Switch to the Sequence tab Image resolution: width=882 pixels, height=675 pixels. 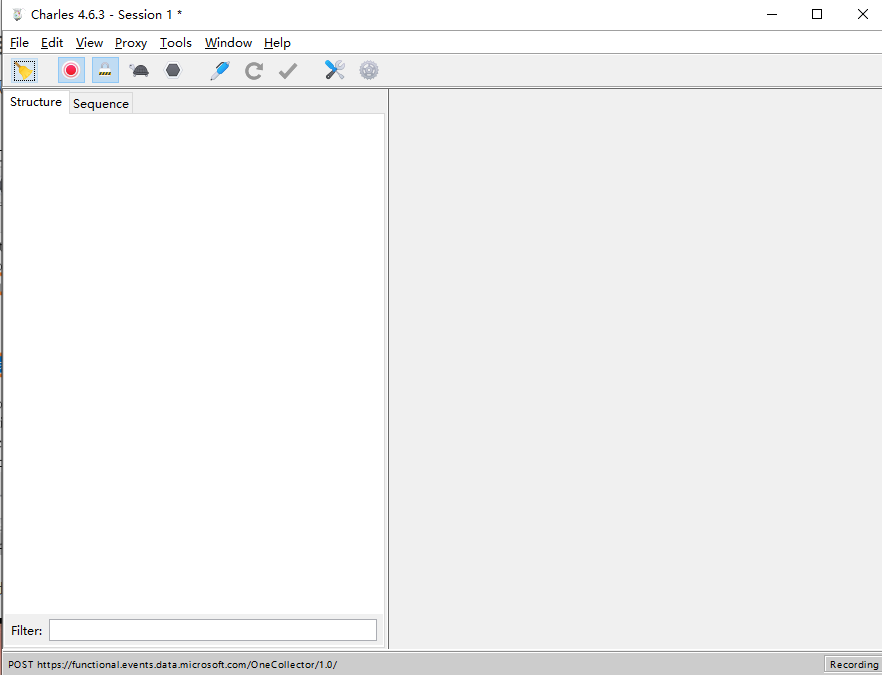[101, 103]
